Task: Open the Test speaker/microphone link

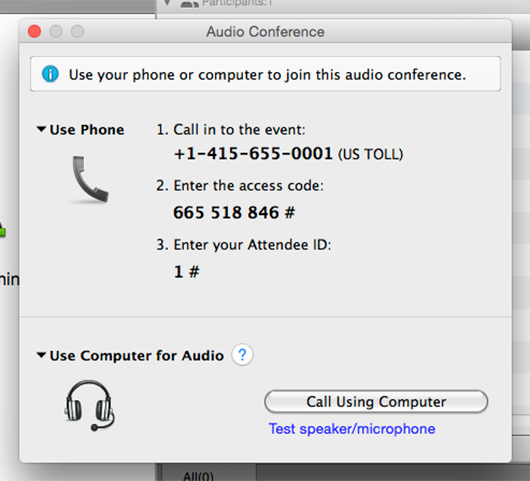Action: coord(352,429)
